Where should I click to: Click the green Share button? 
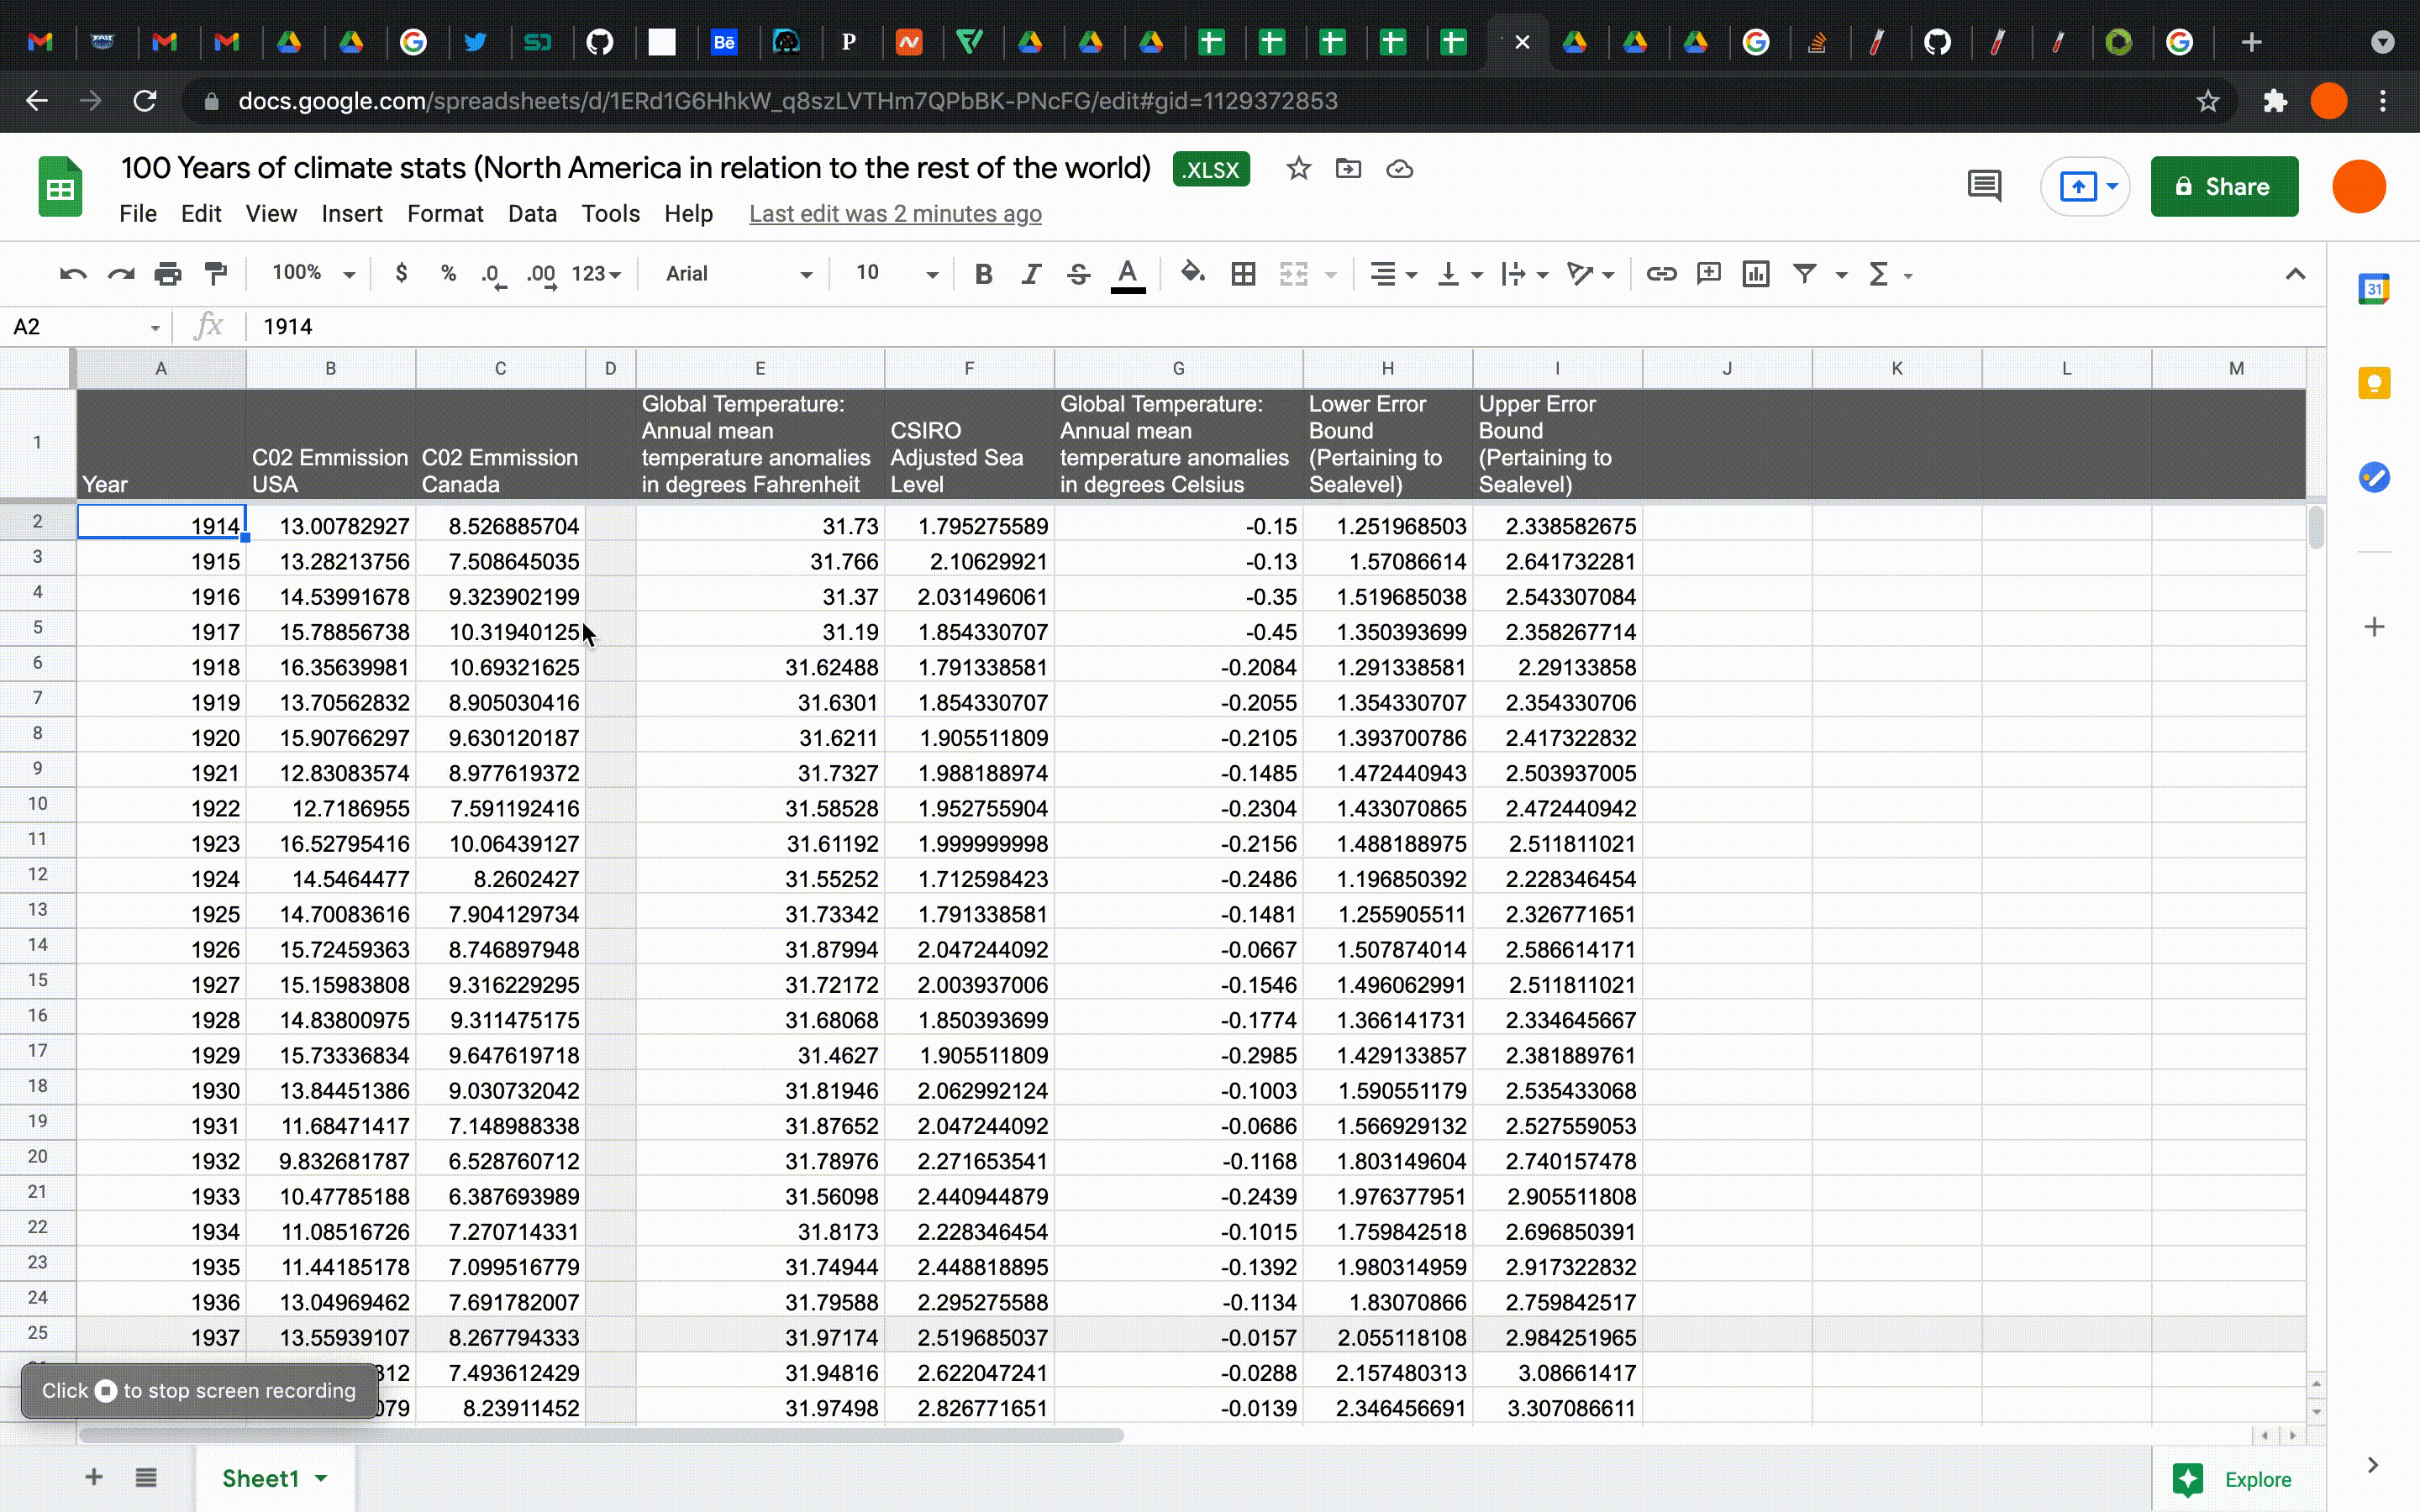[x=2224, y=186]
